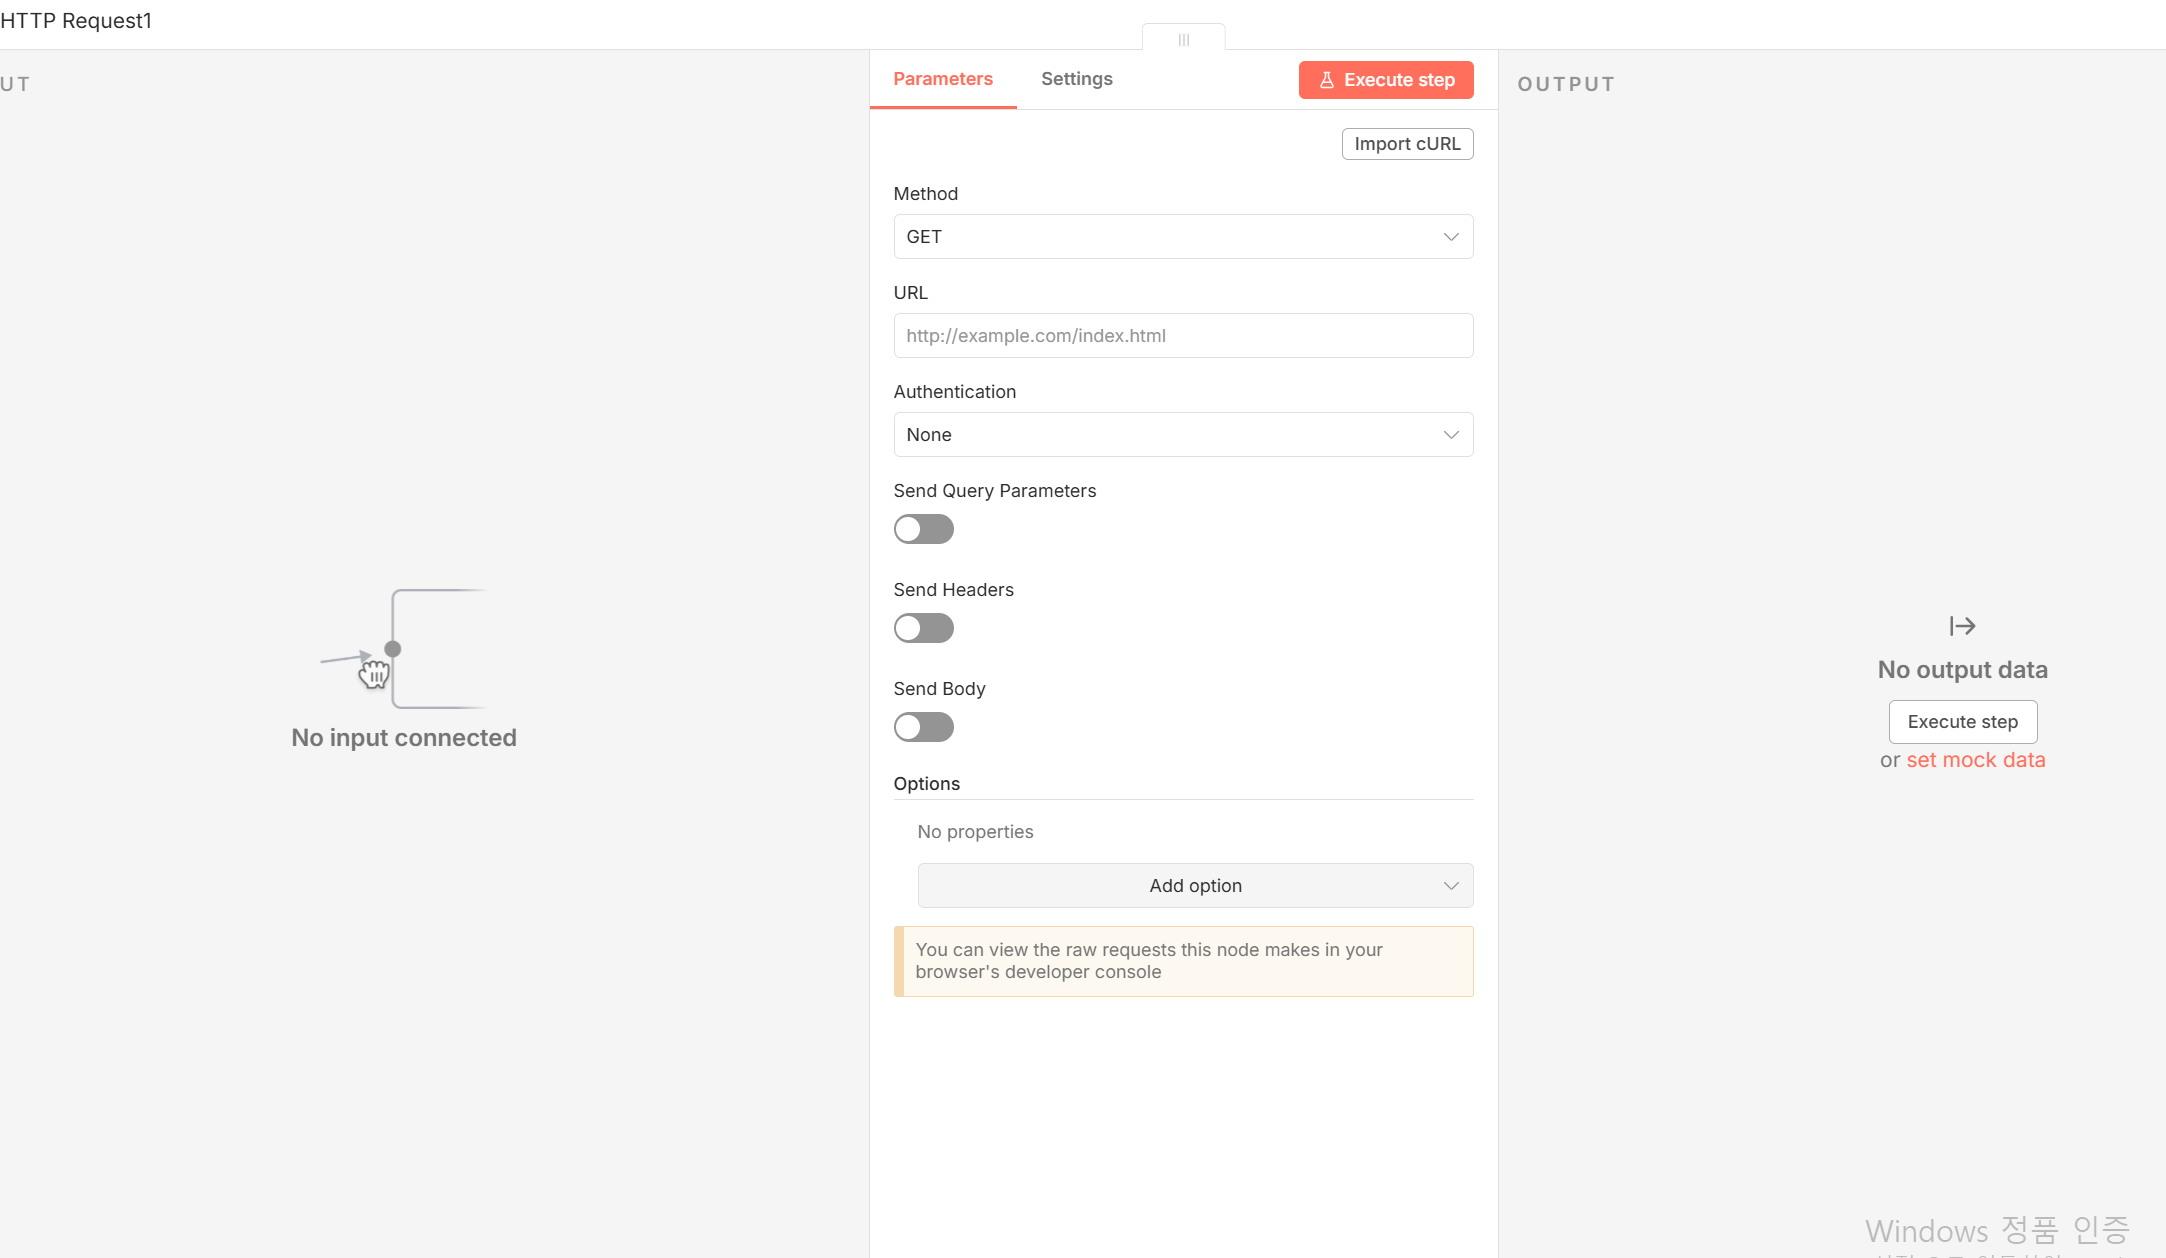2166x1258 pixels.
Task: Enable the Send Query Parameters toggle
Action: click(x=923, y=529)
